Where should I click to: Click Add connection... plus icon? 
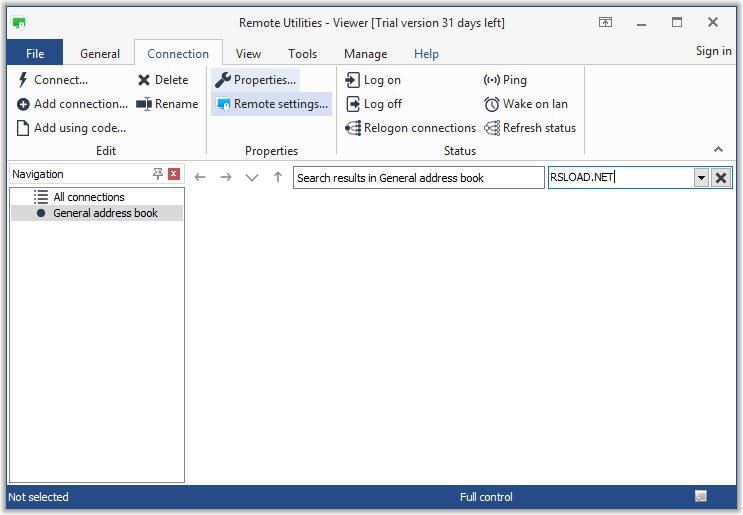click(23, 104)
